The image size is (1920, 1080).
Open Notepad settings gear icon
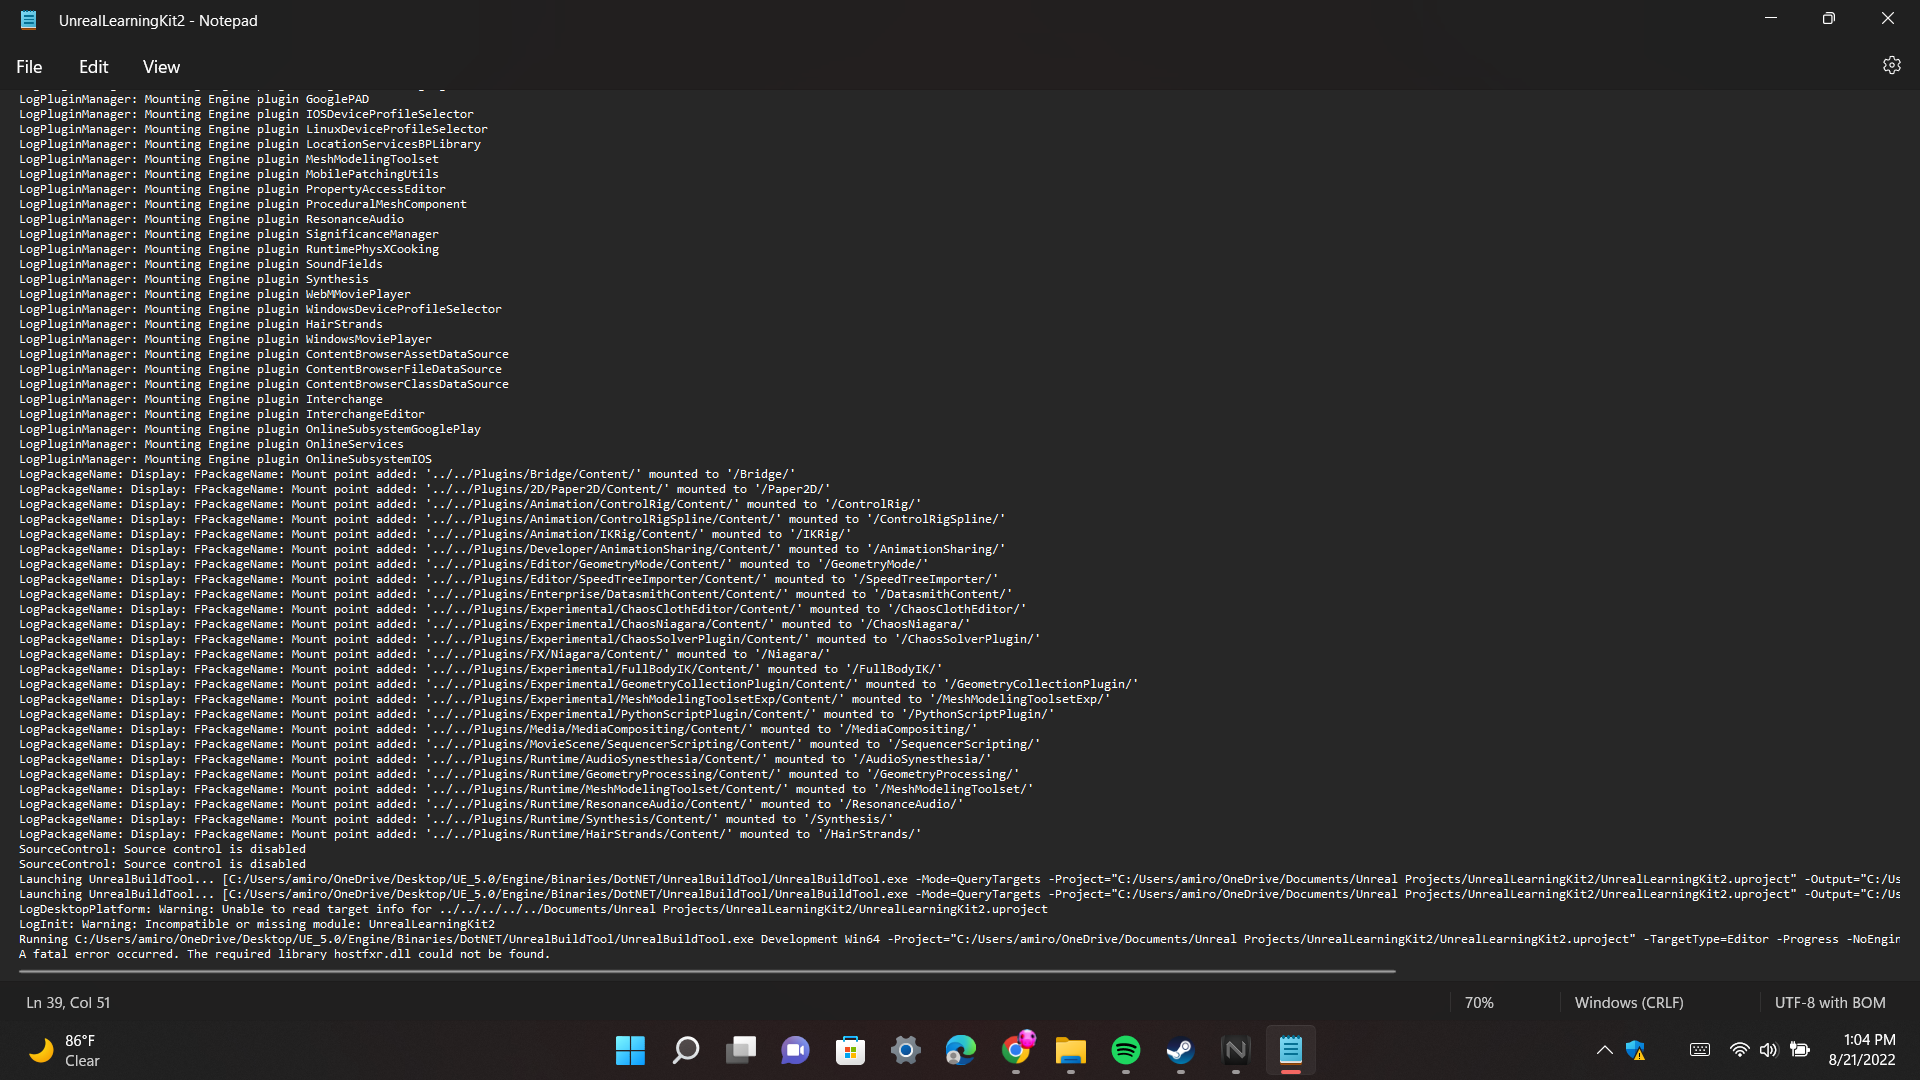[x=1891, y=65]
